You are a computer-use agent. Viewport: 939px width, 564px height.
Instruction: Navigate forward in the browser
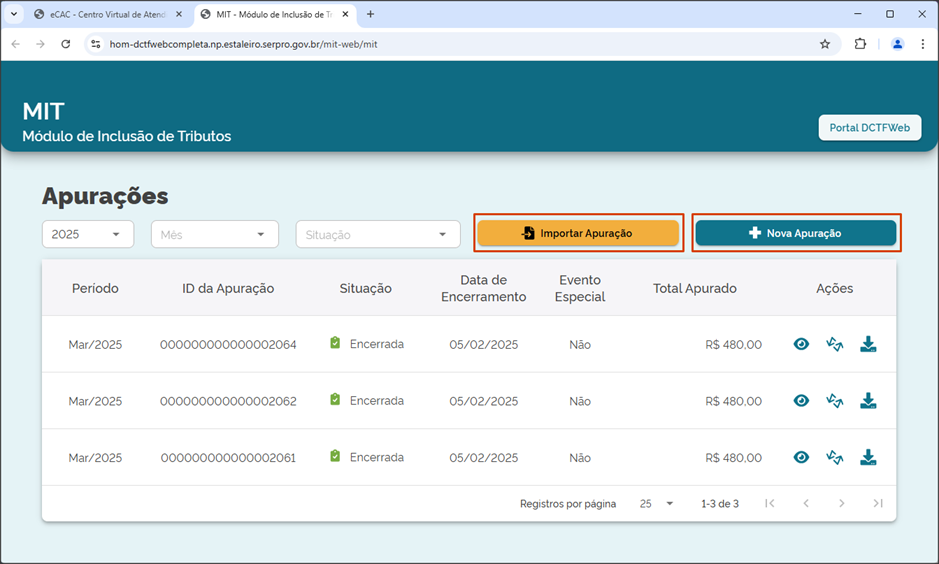(x=40, y=44)
